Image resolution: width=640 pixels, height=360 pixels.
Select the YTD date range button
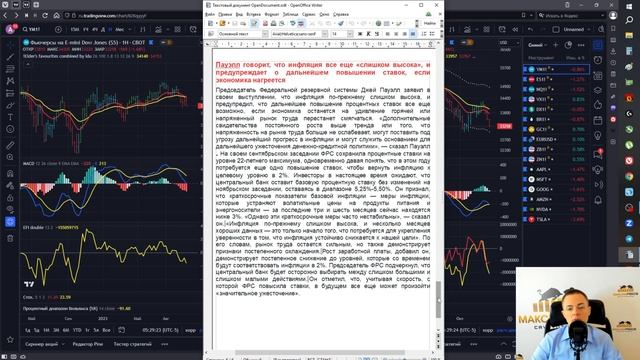[77, 330]
